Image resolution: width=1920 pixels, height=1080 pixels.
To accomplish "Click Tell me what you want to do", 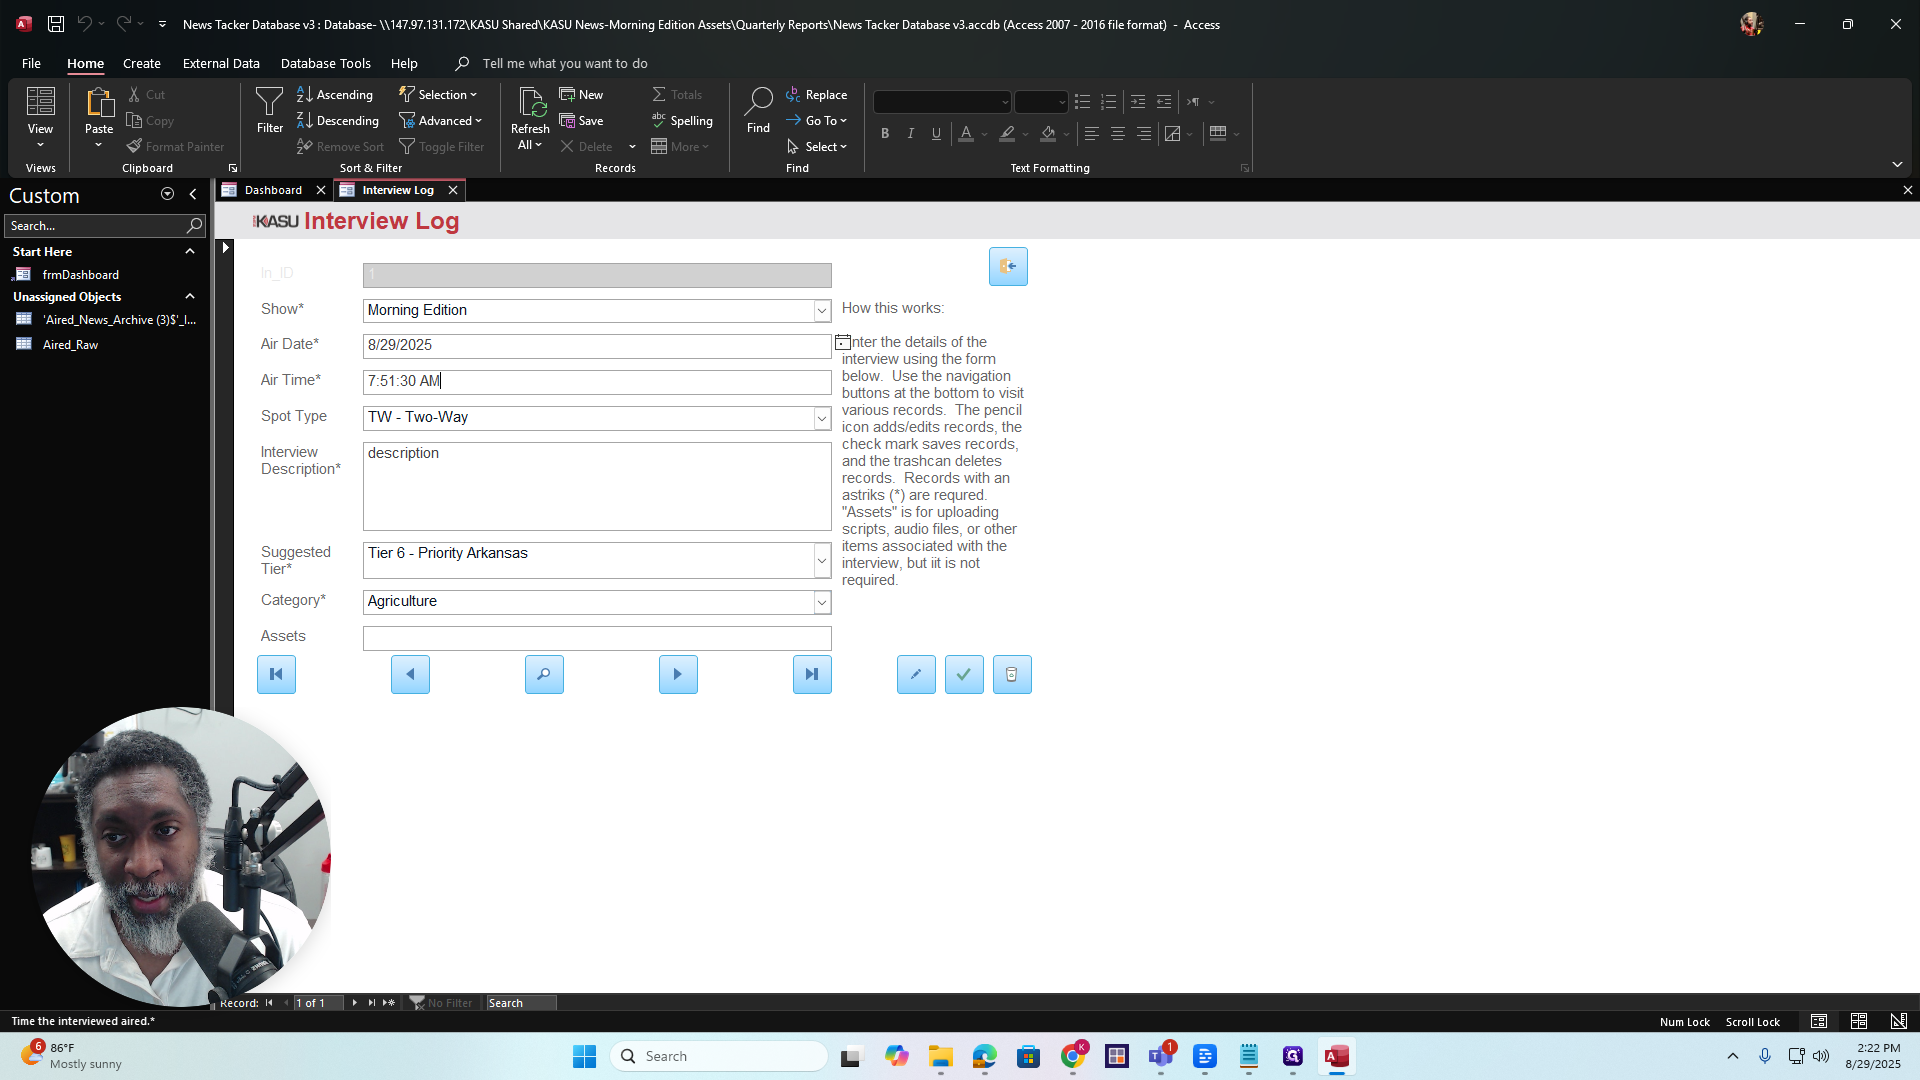I will pyautogui.click(x=565, y=63).
